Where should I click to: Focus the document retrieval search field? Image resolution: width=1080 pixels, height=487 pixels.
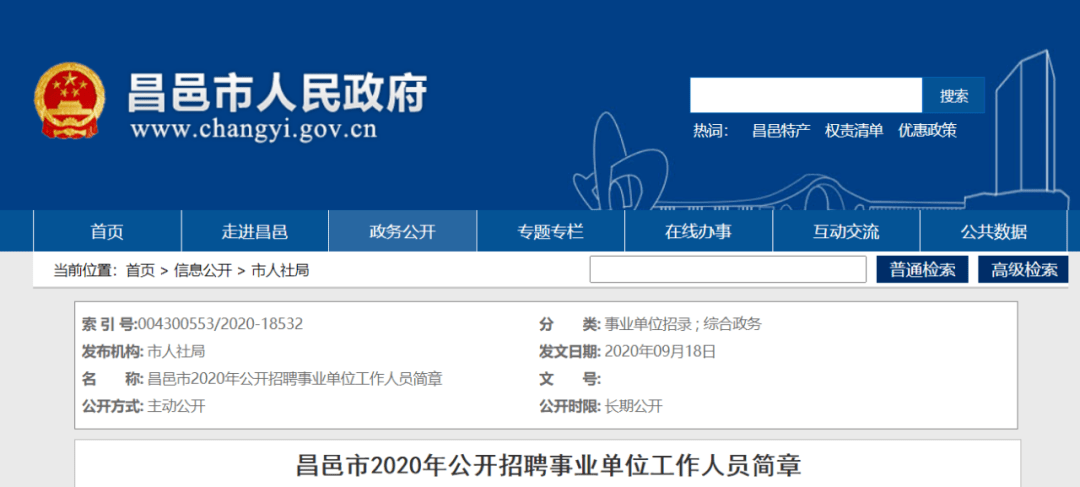(x=727, y=270)
